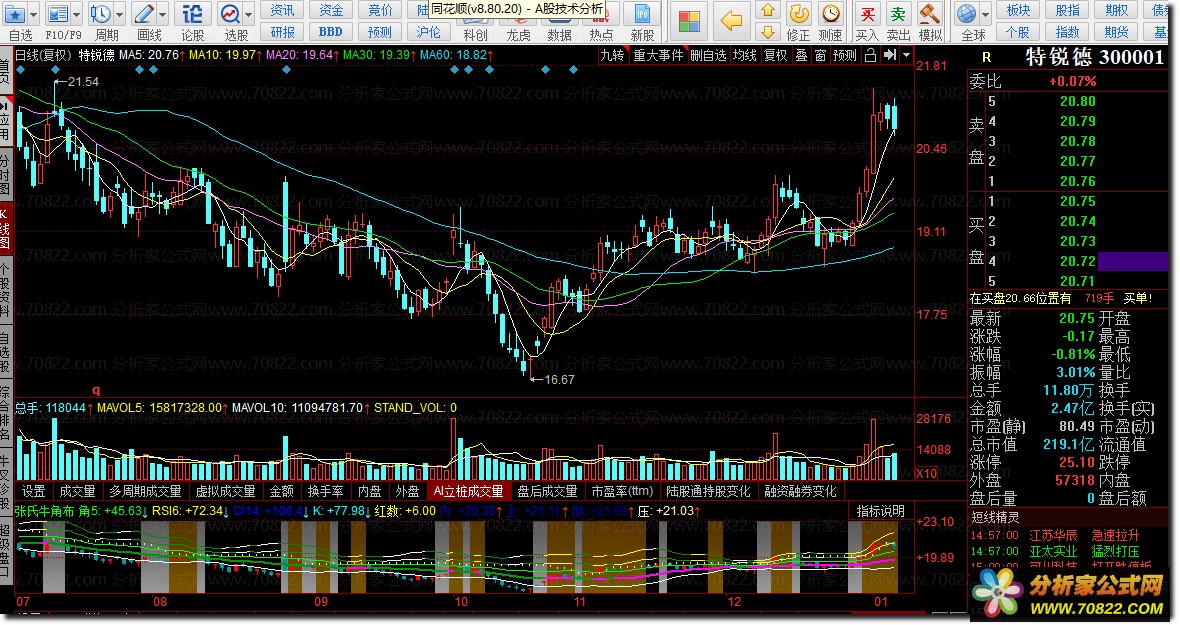The width and height of the screenshot is (1180, 625).
Task: Switch to 虚拟成交量 tab
Action: (225, 491)
